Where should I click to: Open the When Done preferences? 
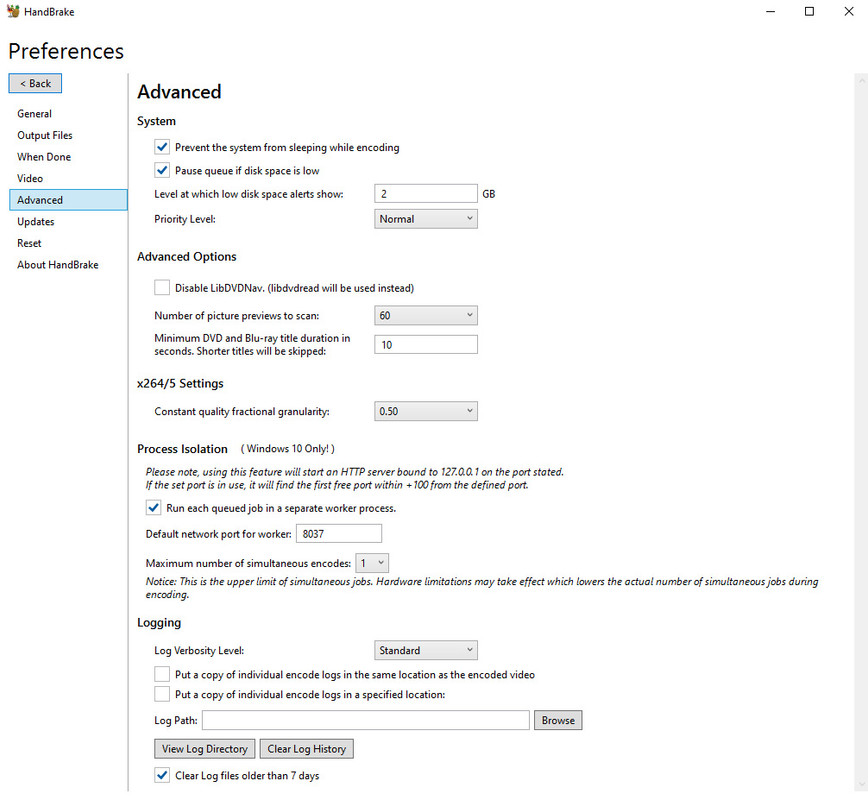tap(44, 157)
